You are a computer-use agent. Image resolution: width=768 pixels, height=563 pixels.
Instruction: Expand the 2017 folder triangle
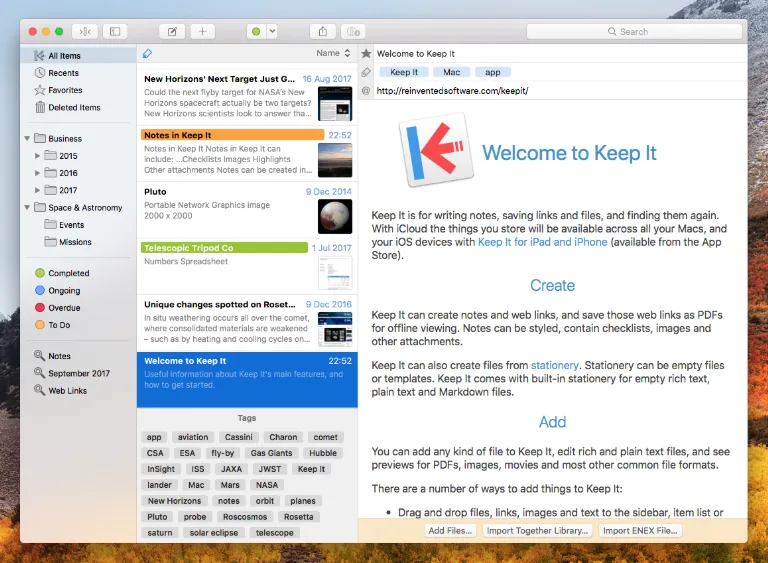coord(37,190)
